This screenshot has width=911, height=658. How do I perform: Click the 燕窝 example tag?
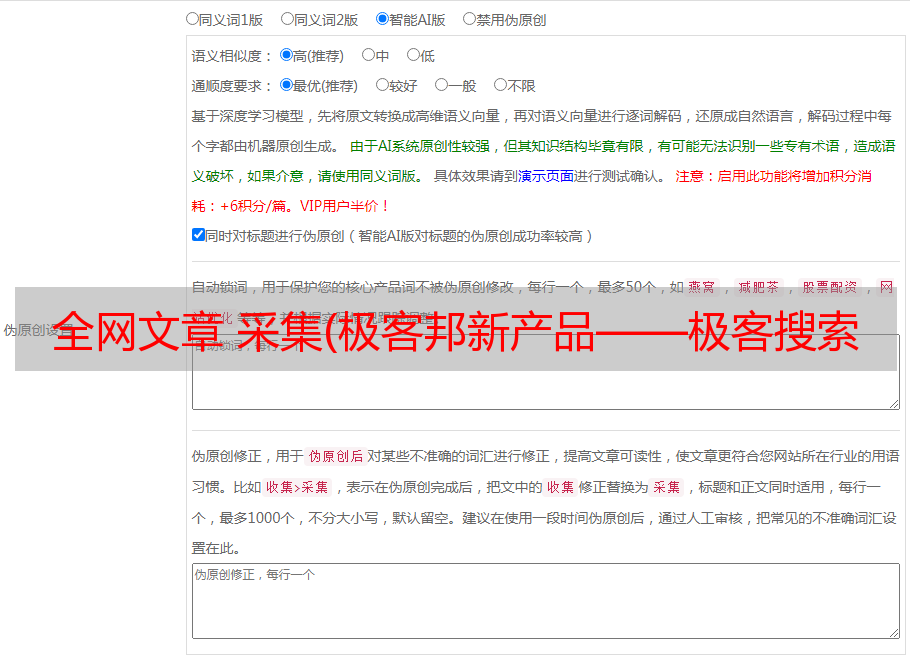tap(701, 287)
